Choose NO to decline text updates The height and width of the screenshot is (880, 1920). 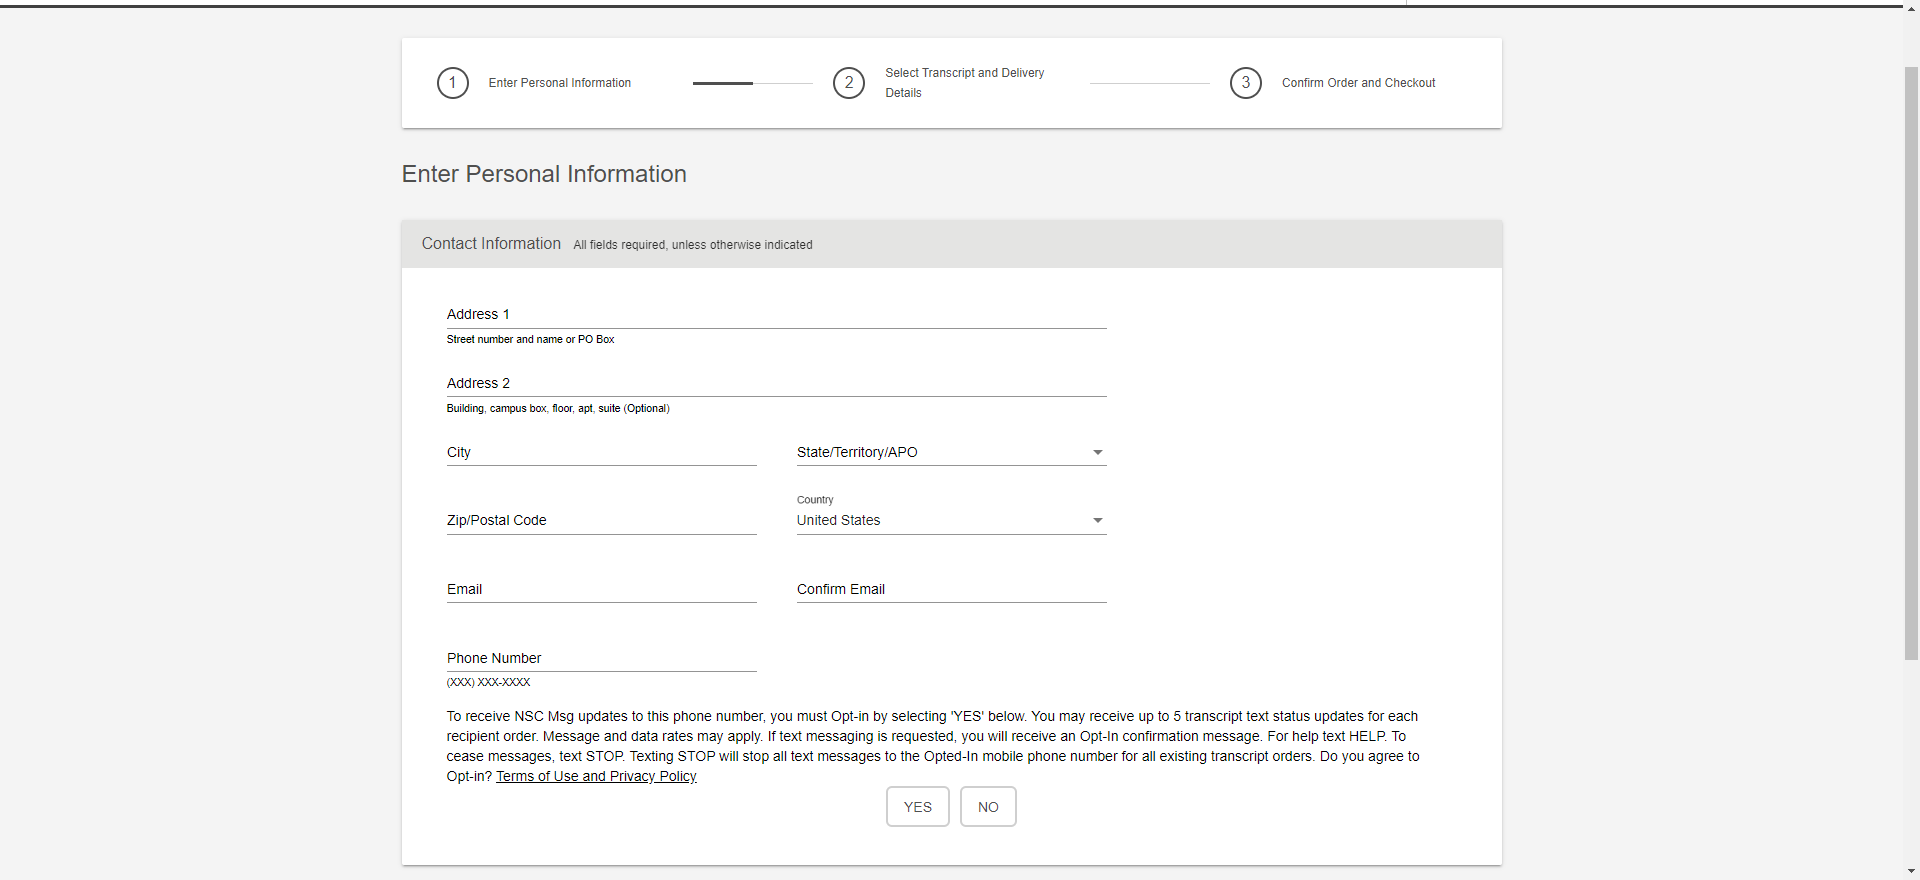pos(988,807)
